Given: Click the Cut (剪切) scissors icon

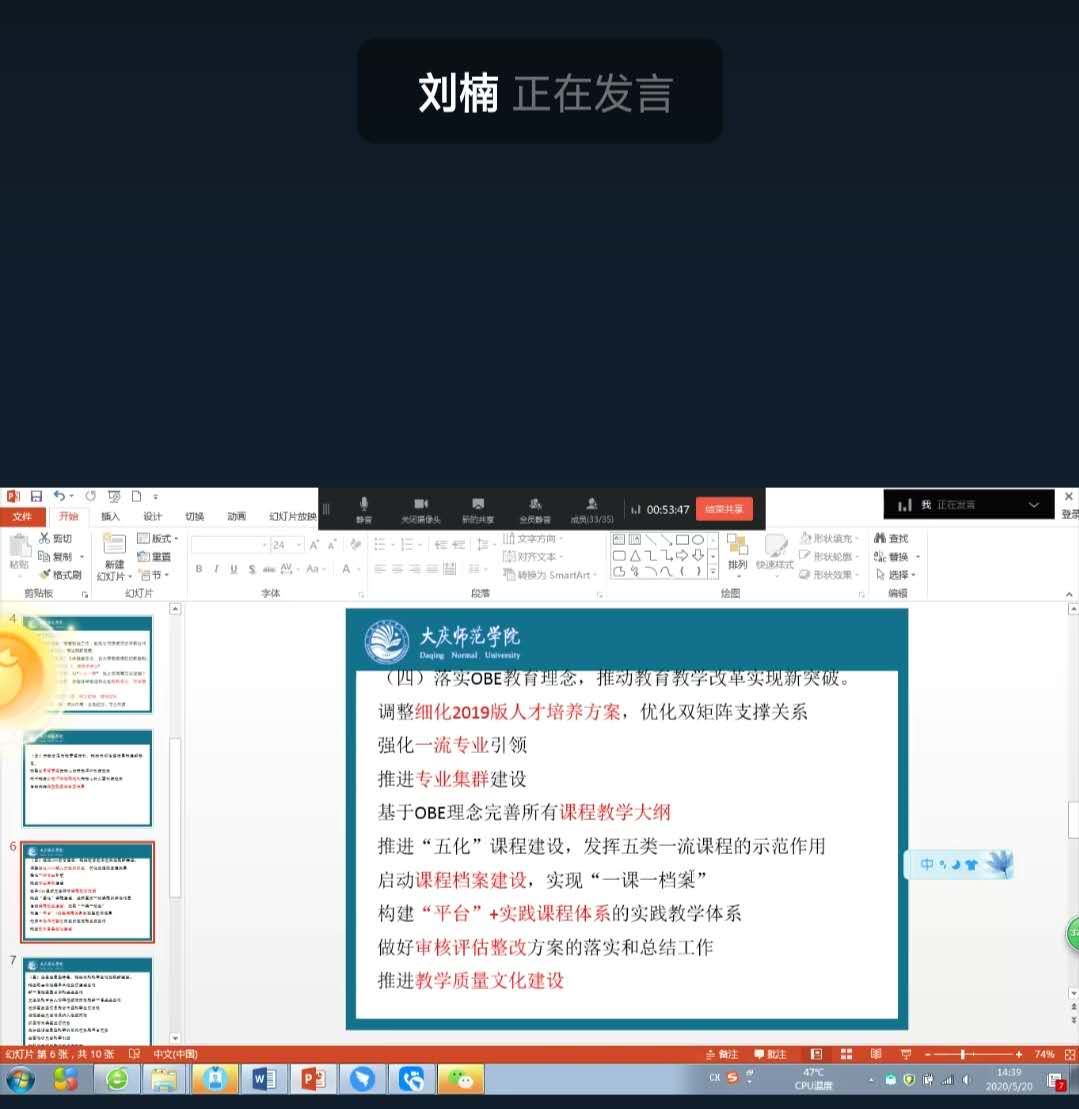Looking at the screenshot, I should point(45,539).
